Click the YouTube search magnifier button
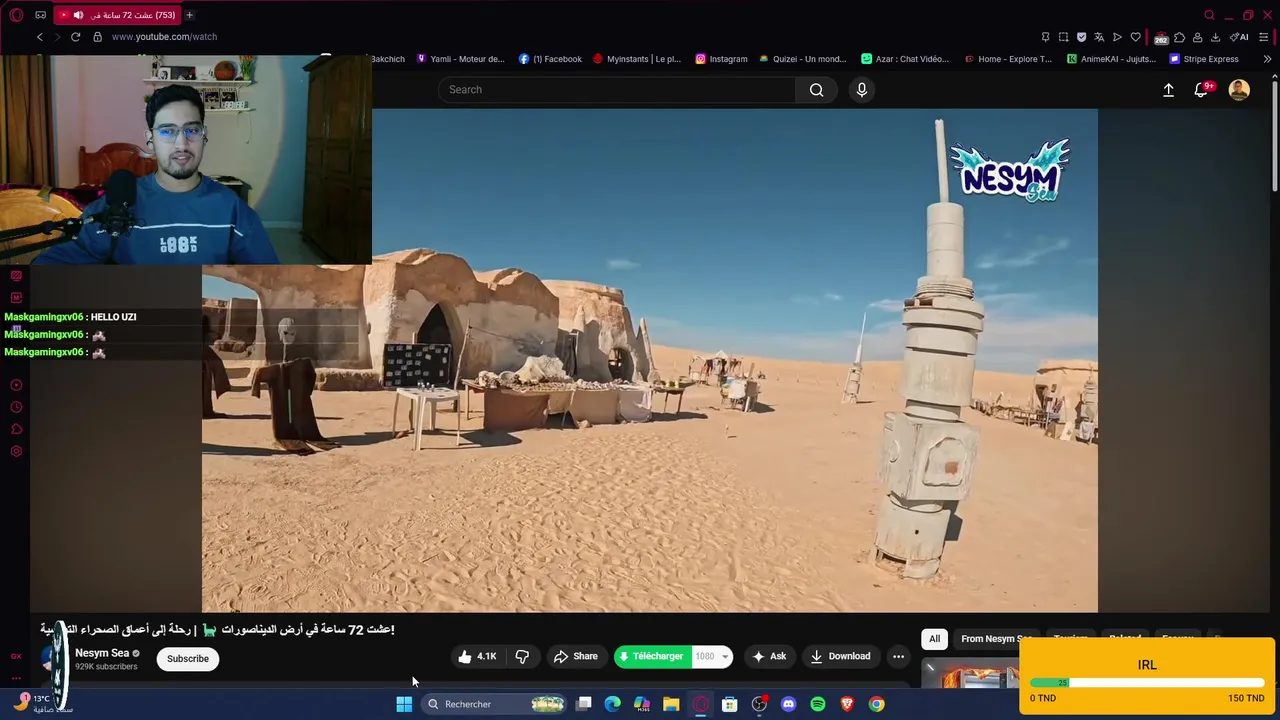The image size is (1280, 720). pos(817,90)
